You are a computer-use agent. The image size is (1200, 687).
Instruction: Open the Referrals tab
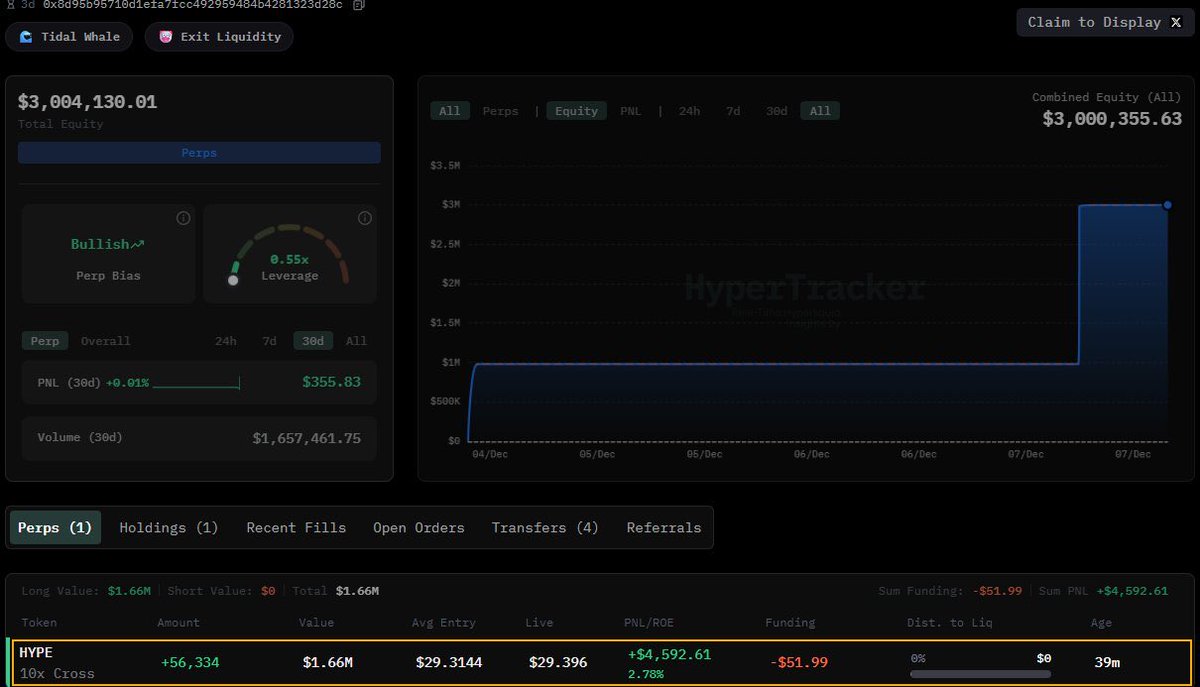click(x=664, y=527)
